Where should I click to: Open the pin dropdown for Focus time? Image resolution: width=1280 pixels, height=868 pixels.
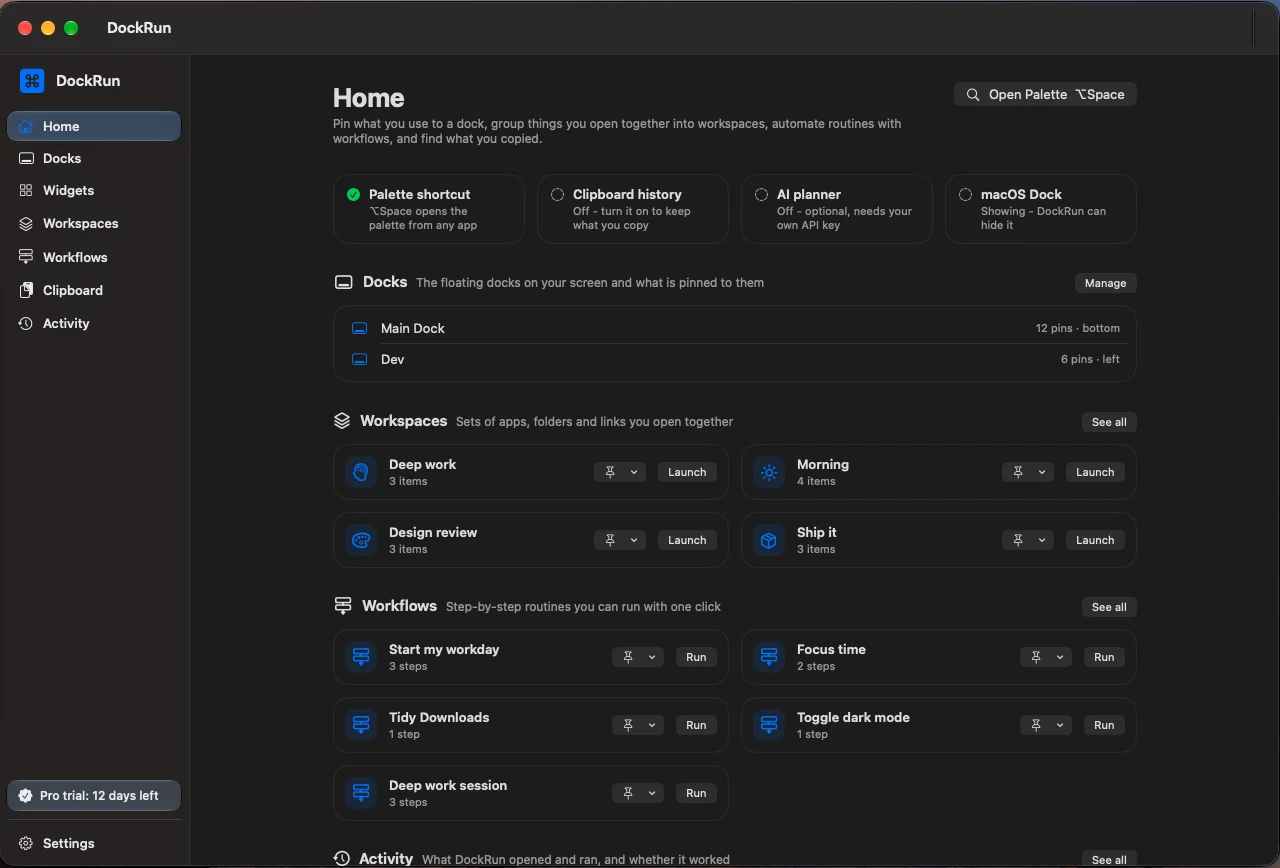click(1046, 657)
